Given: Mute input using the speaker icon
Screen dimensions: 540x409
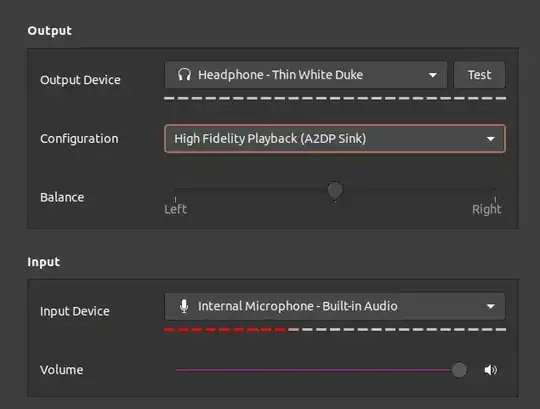Looking at the screenshot, I should (x=491, y=370).
